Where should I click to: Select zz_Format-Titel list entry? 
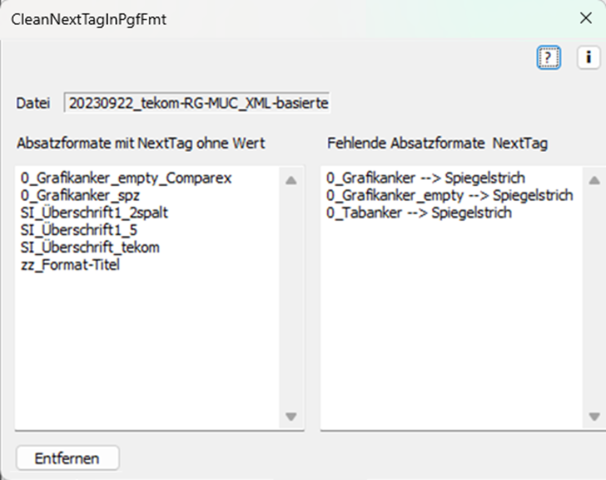pos(70,264)
